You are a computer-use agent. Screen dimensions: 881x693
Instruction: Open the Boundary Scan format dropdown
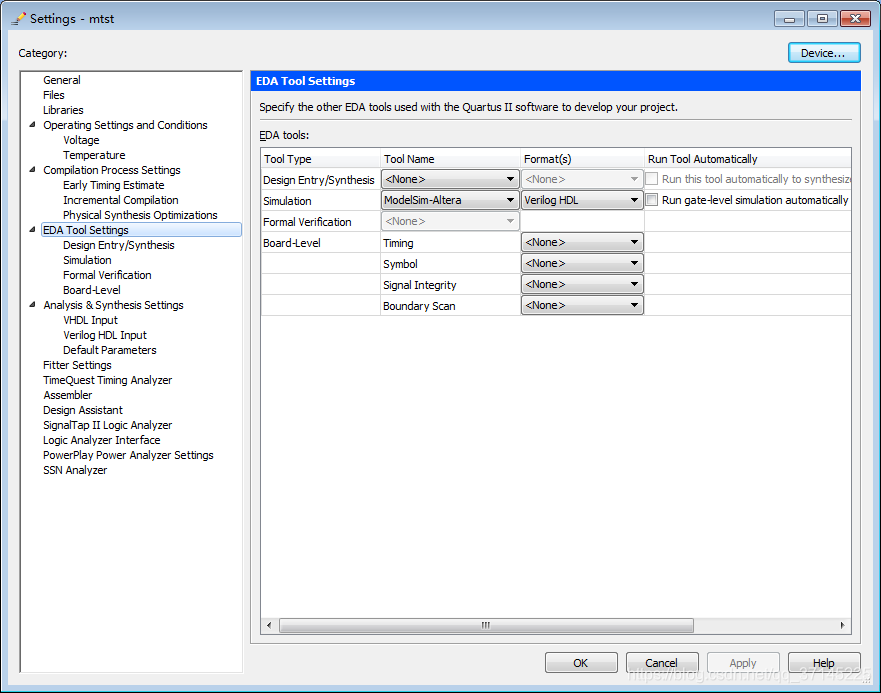[x=582, y=305]
